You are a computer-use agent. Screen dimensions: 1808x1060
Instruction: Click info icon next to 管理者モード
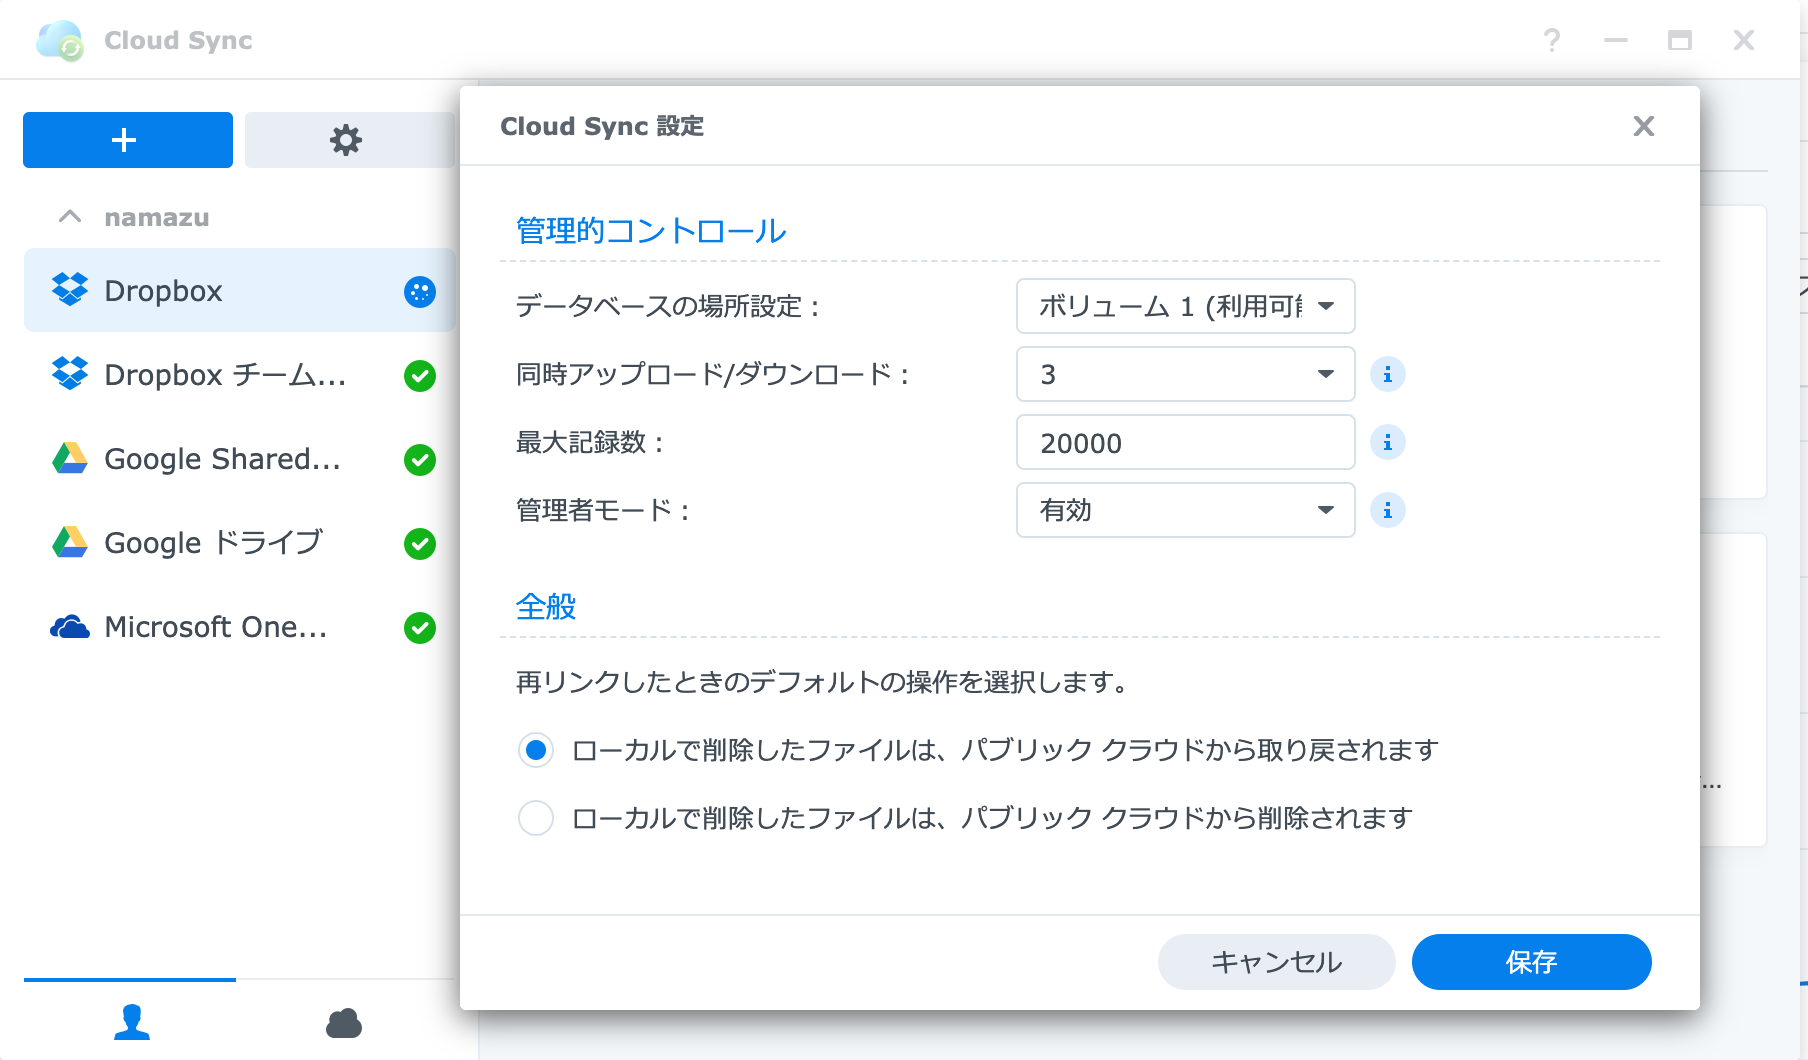[1387, 510]
